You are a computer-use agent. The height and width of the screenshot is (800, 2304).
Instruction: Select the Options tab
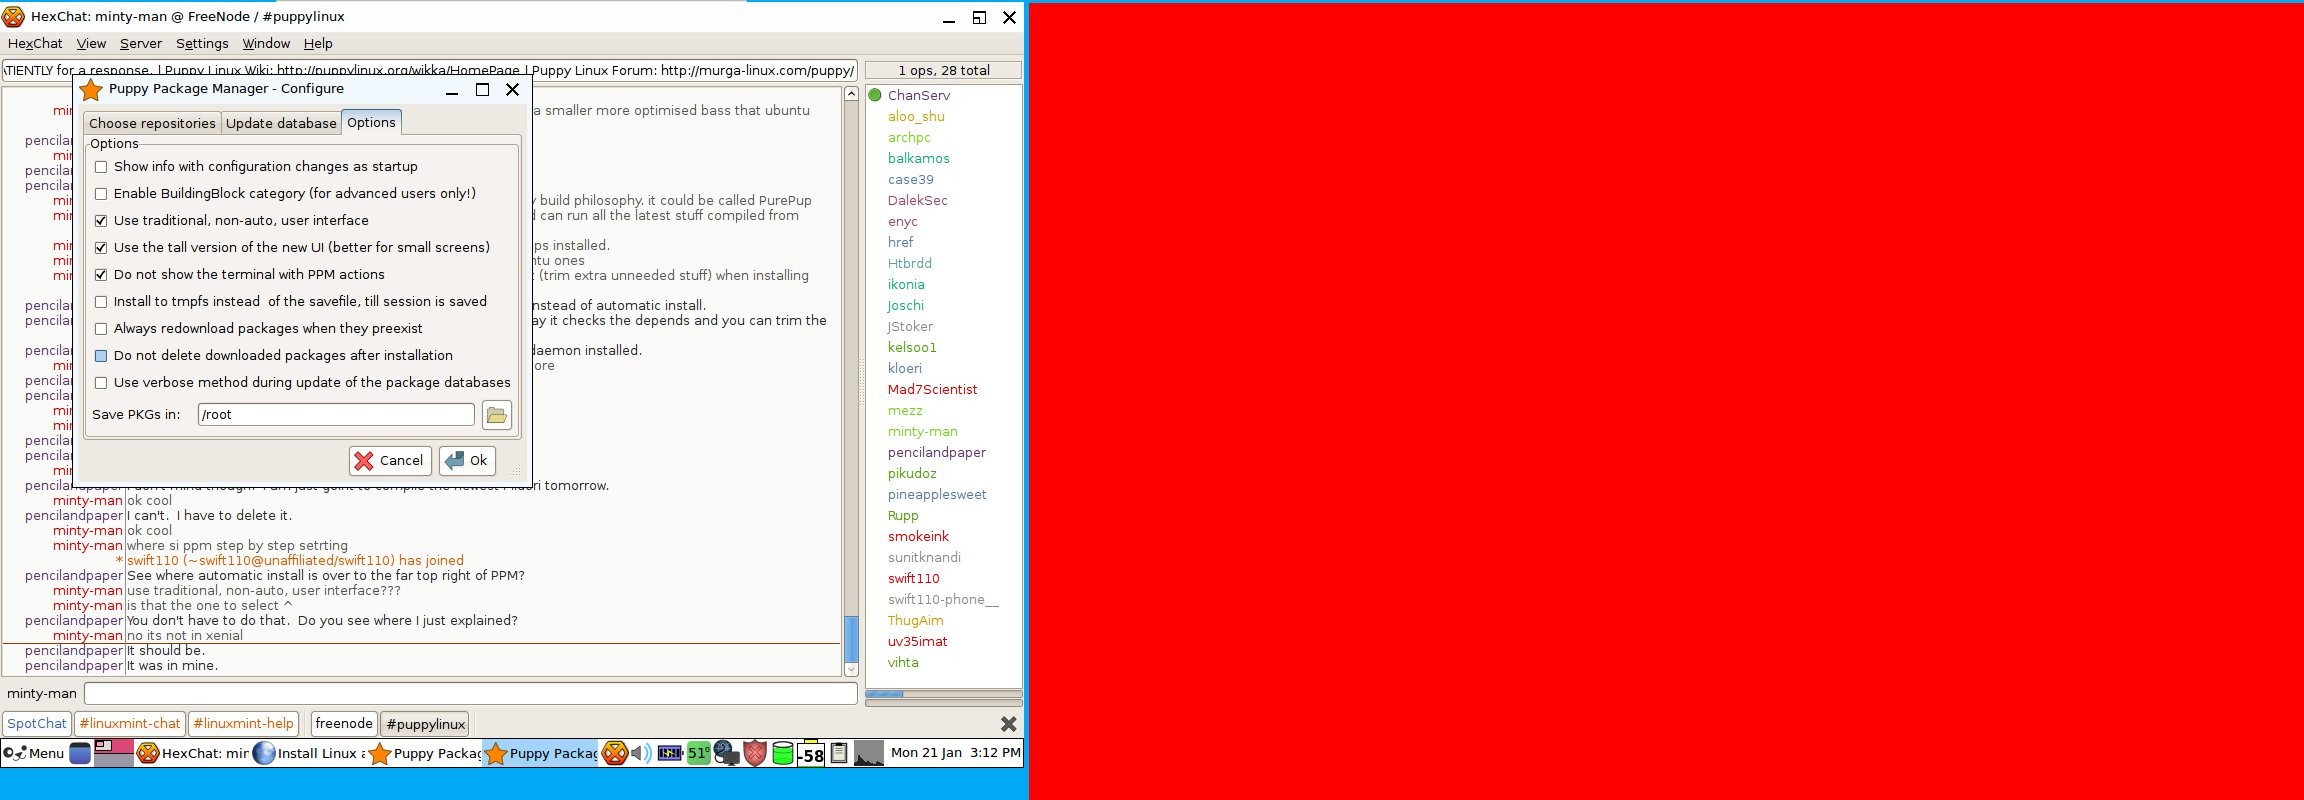pos(372,122)
